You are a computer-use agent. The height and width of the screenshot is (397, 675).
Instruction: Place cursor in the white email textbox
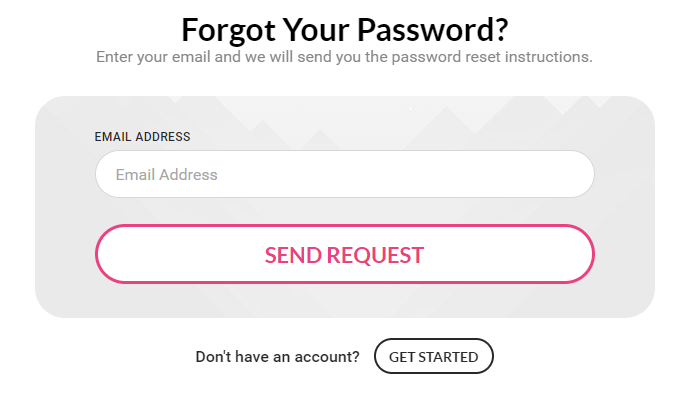click(x=344, y=174)
